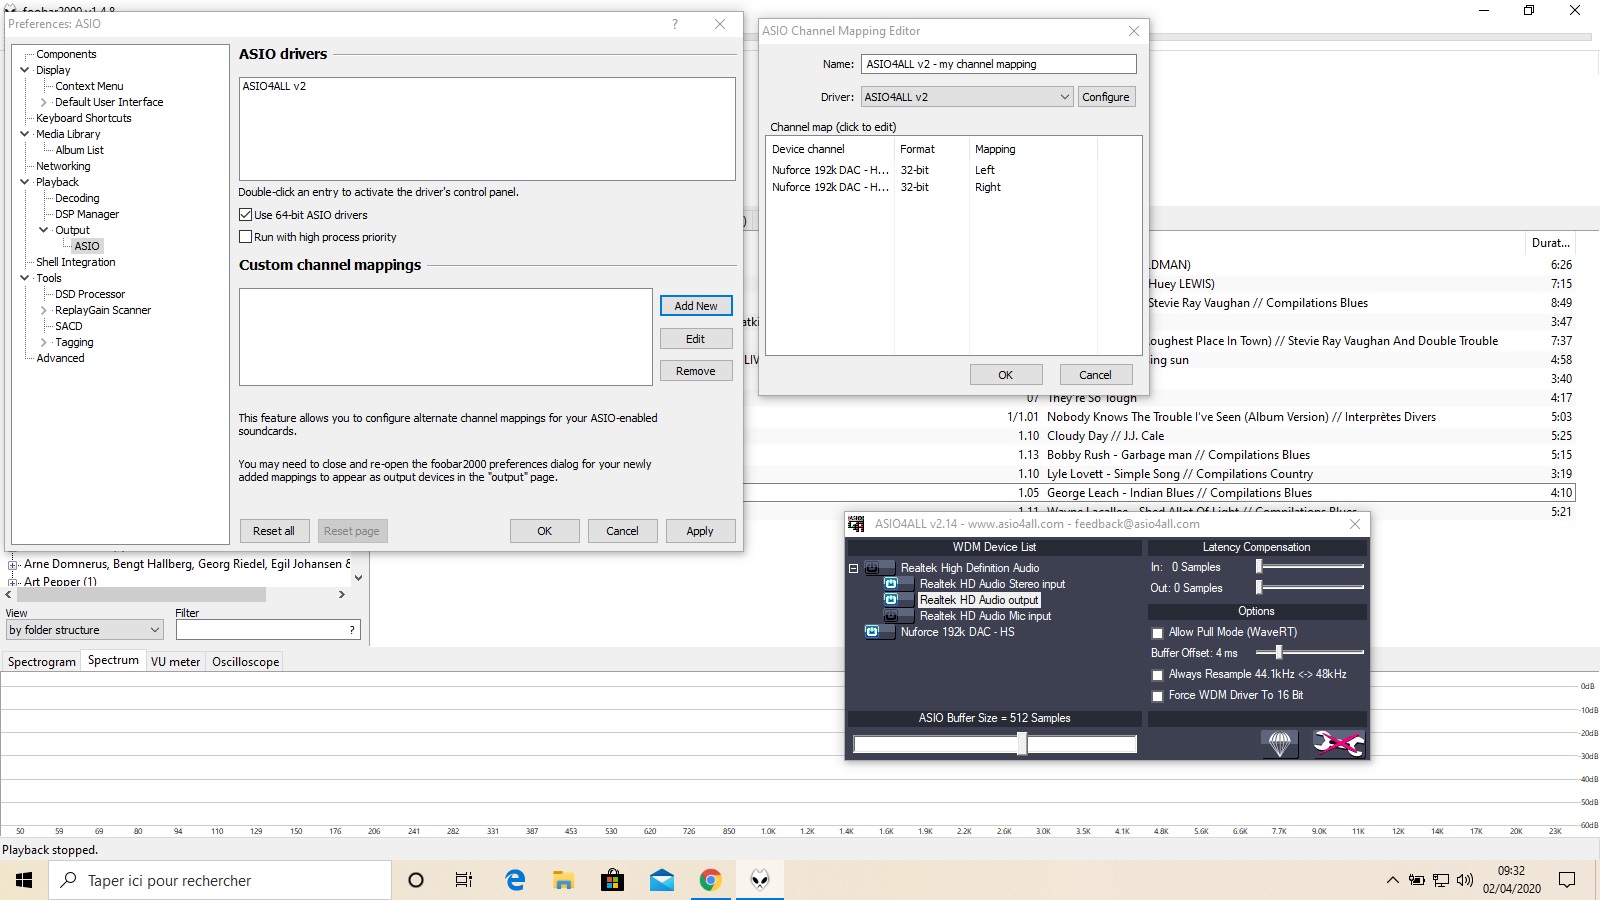
Task: Open Google Chrome from the taskbar
Action: tap(710, 880)
